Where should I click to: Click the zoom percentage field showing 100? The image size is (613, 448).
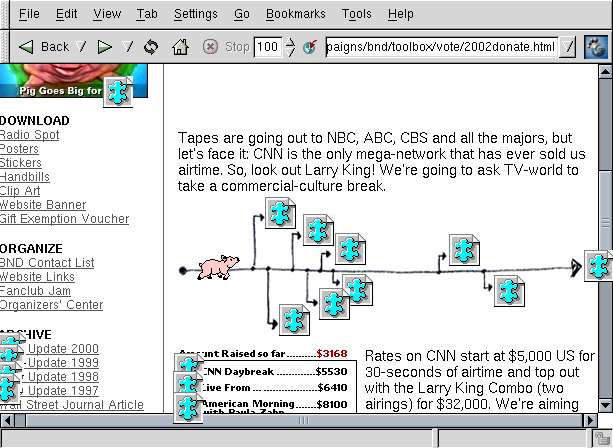pyautogui.click(x=268, y=47)
